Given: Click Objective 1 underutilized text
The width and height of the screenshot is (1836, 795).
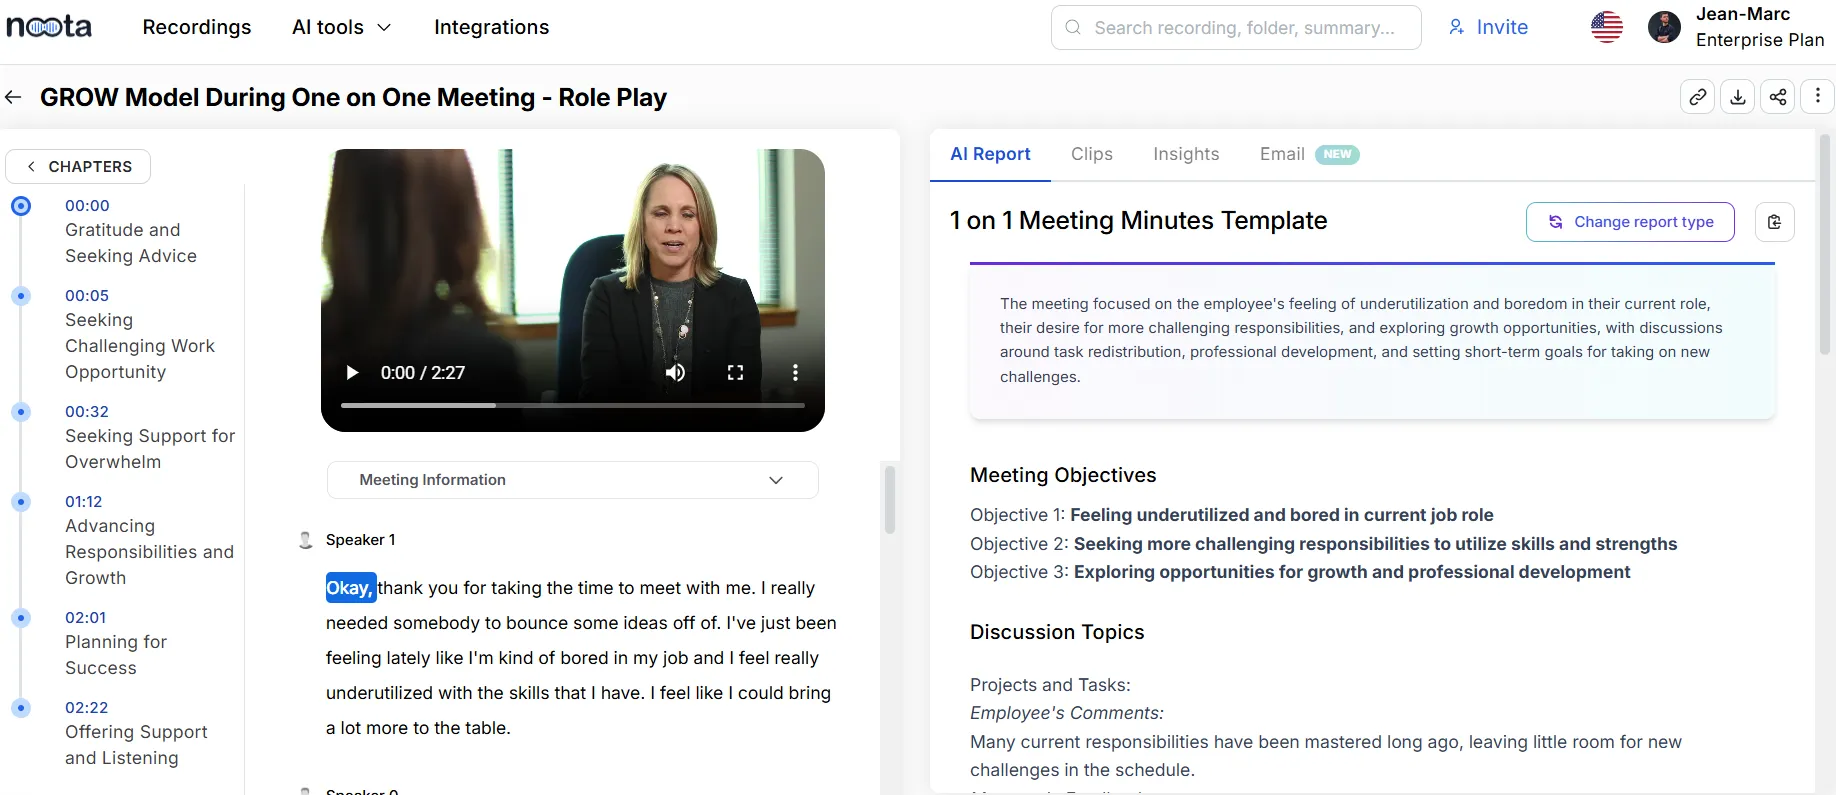Looking at the screenshot, I should pyautogui.click(x=1281, y=515).
